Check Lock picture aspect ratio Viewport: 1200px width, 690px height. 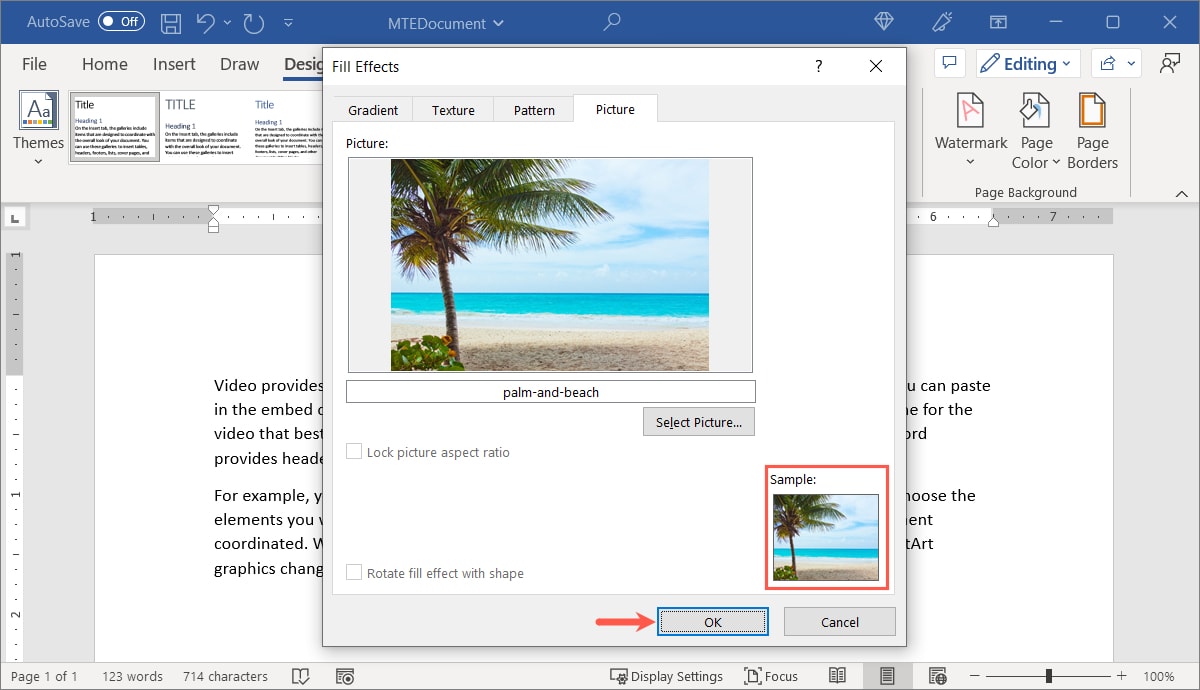tap(354, 452)
